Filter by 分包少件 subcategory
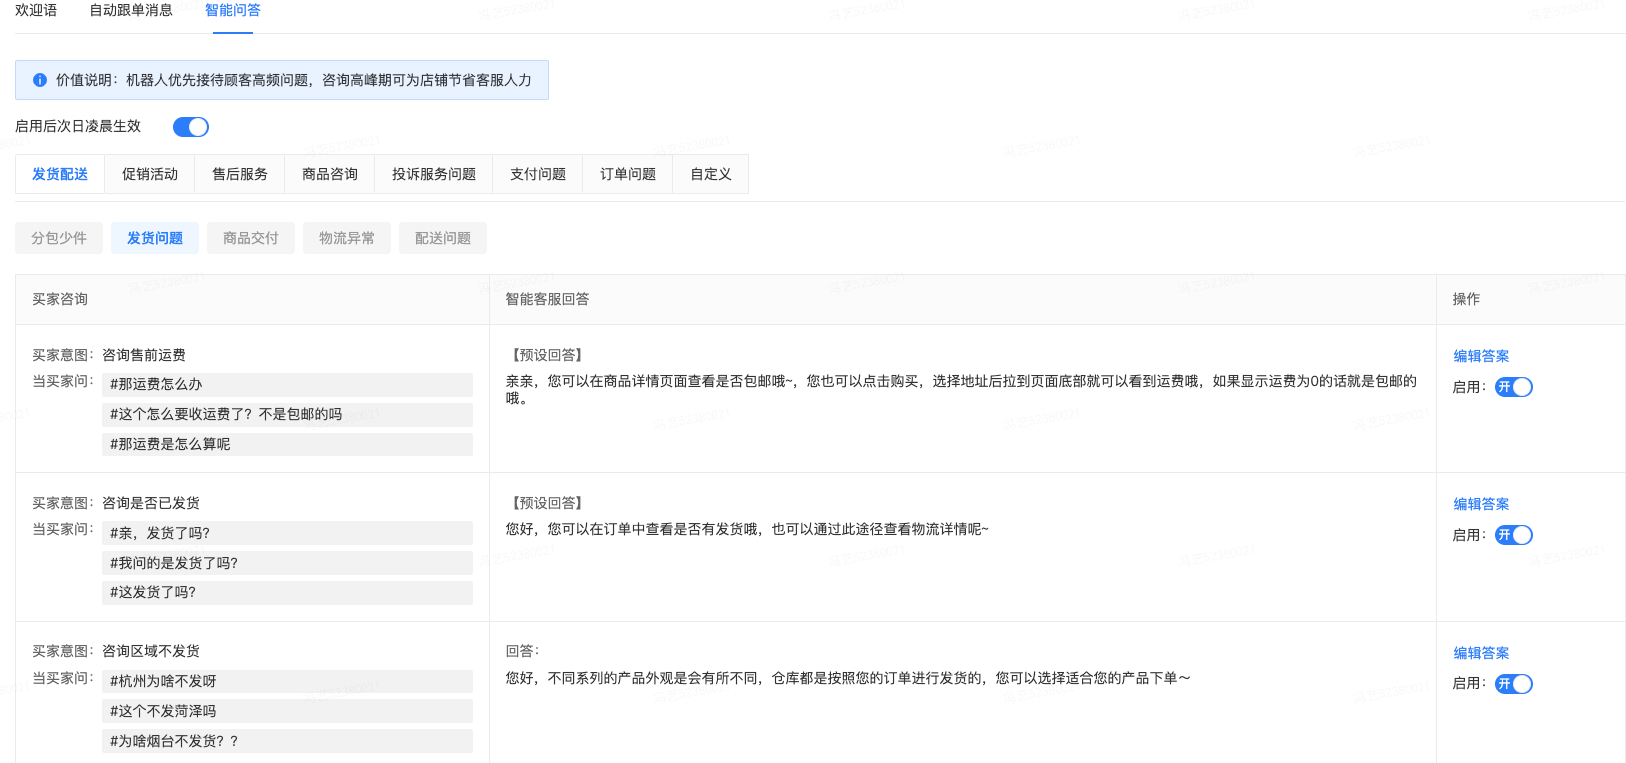Screen dimensions: 1626x763 click(59, 238)
